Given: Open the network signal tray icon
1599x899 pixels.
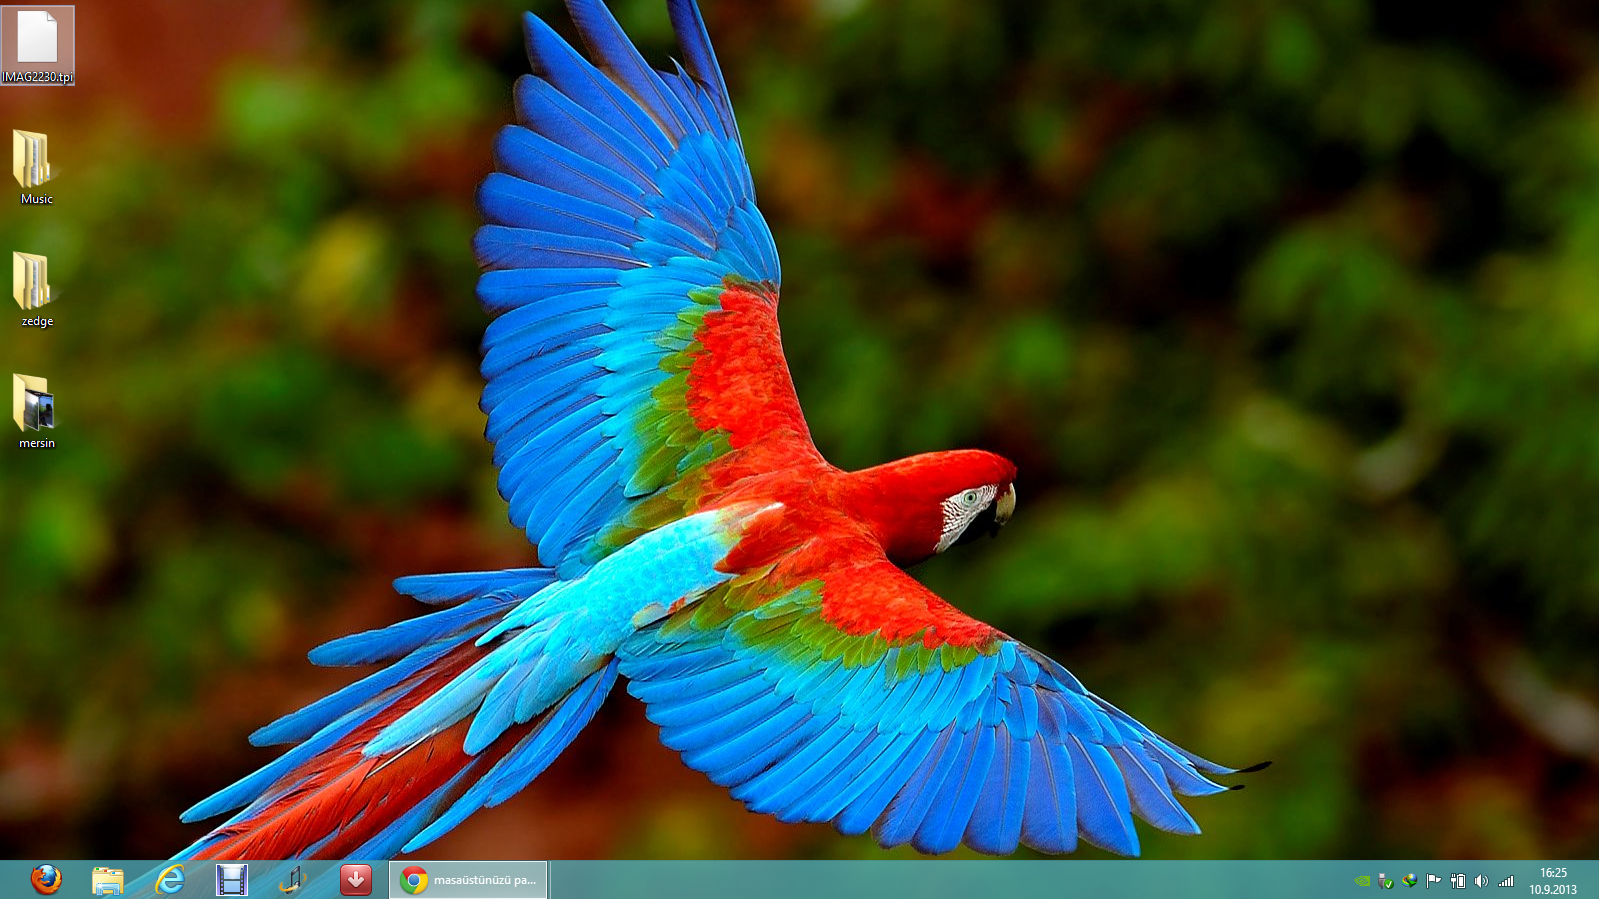Looking at the screenshot, I should (1506, 881).
